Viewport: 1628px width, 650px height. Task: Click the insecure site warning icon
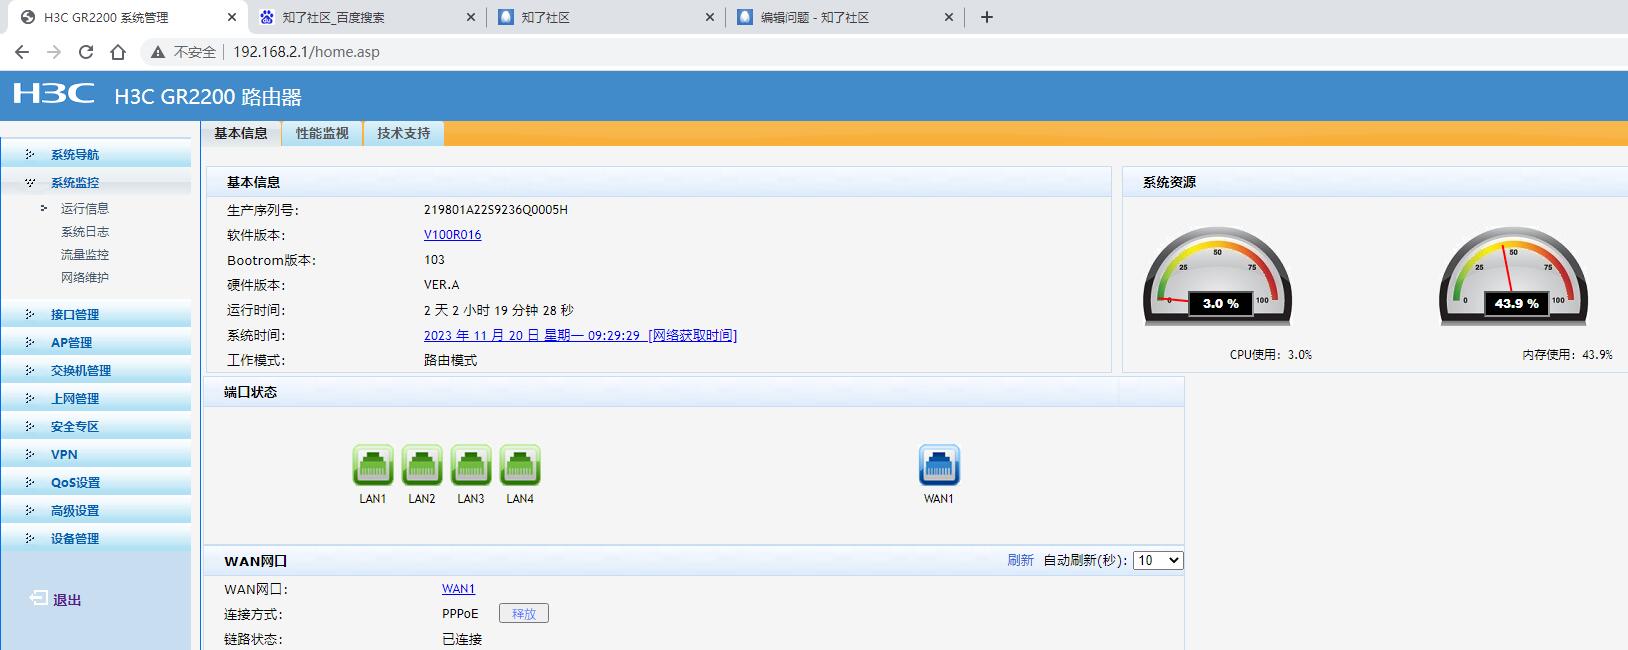(157, 52)
